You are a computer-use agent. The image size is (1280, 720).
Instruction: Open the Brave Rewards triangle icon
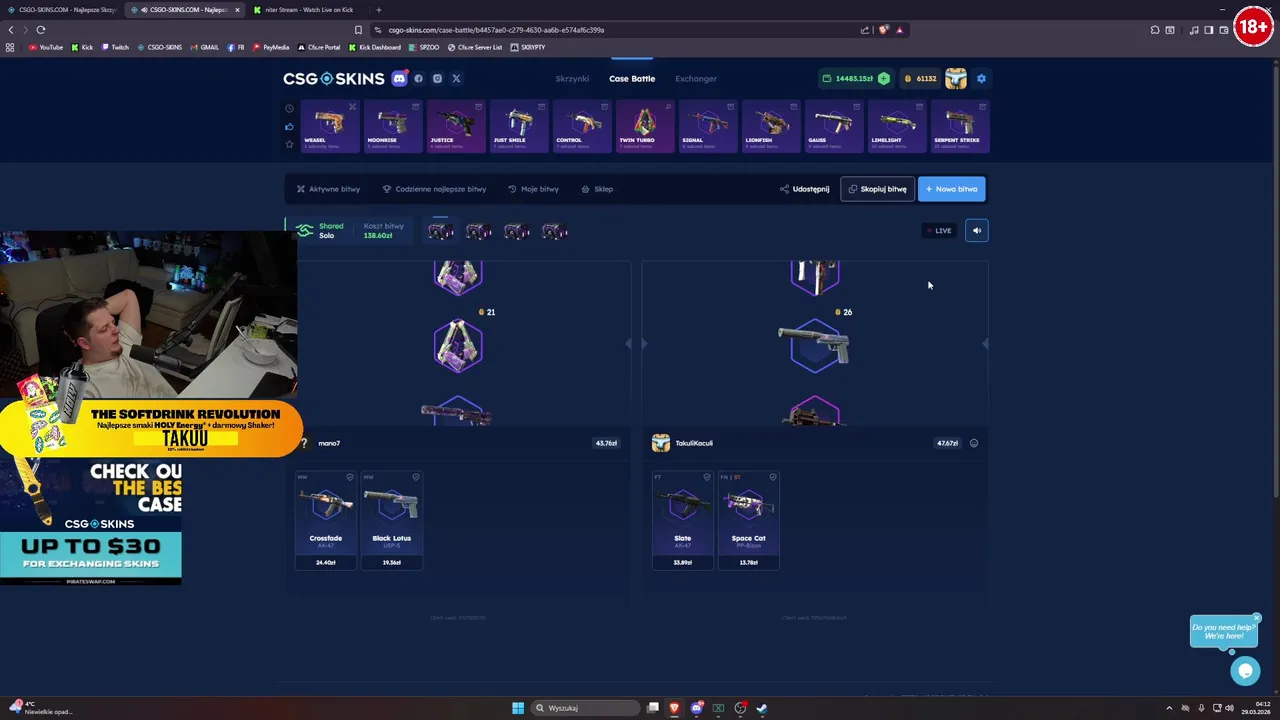[899, 30]
